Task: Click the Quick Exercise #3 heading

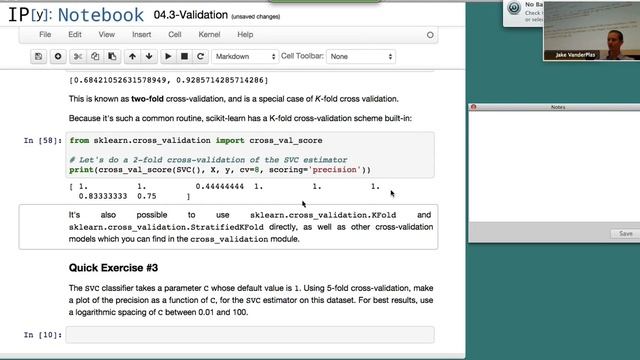Action: pos(113,268)
